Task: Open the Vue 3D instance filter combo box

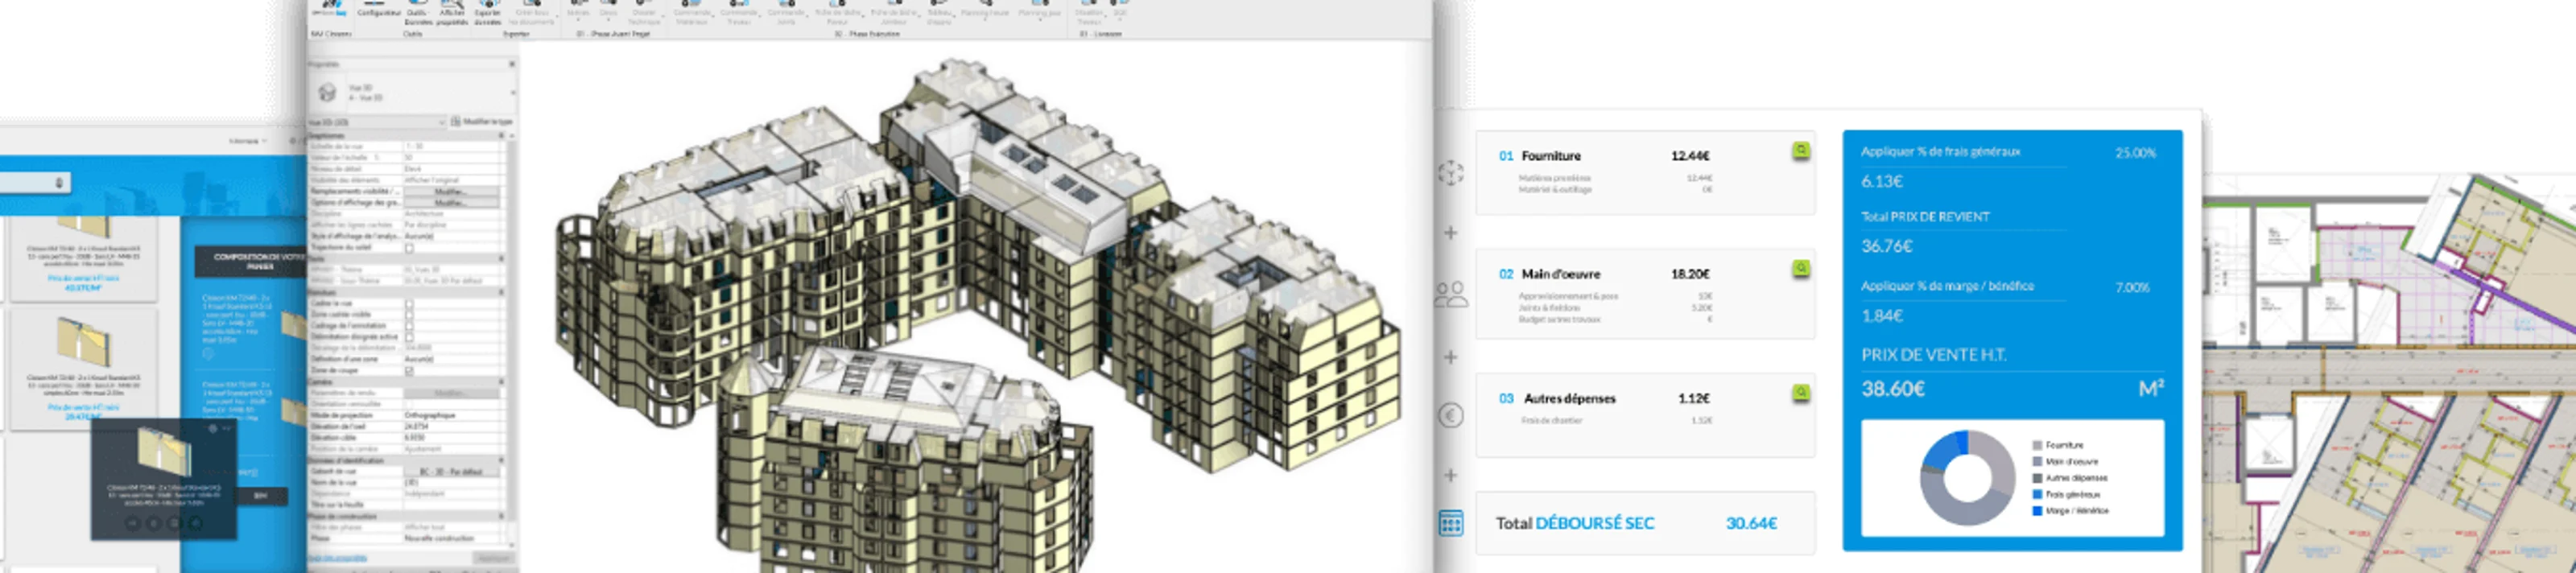Action: point(376,122)
